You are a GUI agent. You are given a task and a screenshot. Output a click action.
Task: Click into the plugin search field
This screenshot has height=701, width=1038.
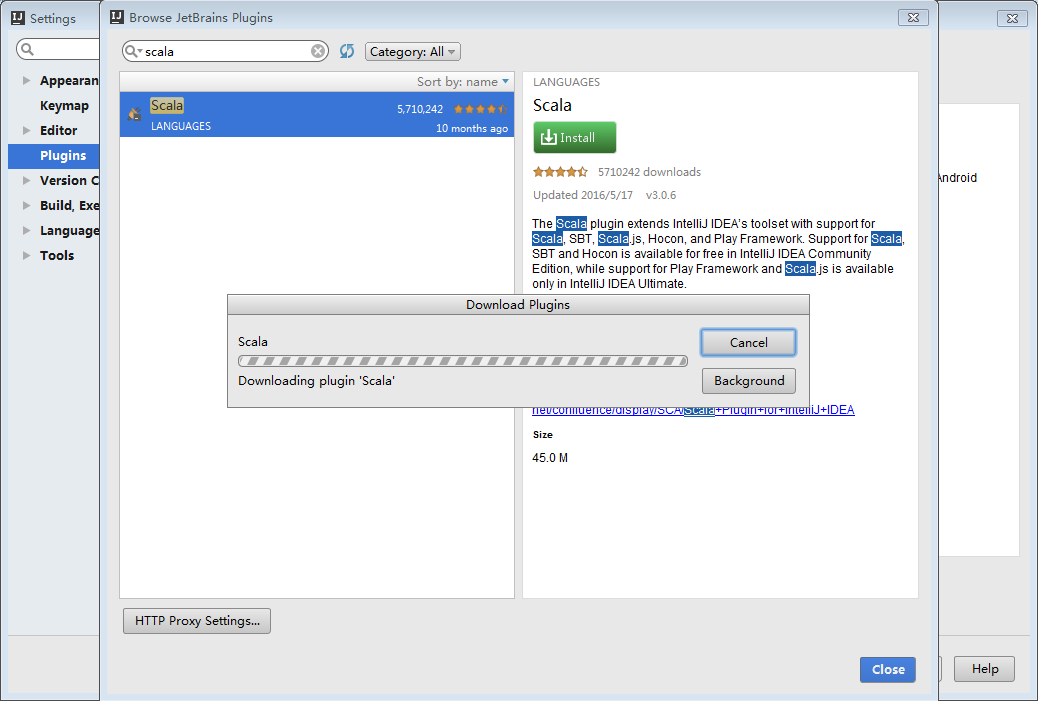[225, 51]
